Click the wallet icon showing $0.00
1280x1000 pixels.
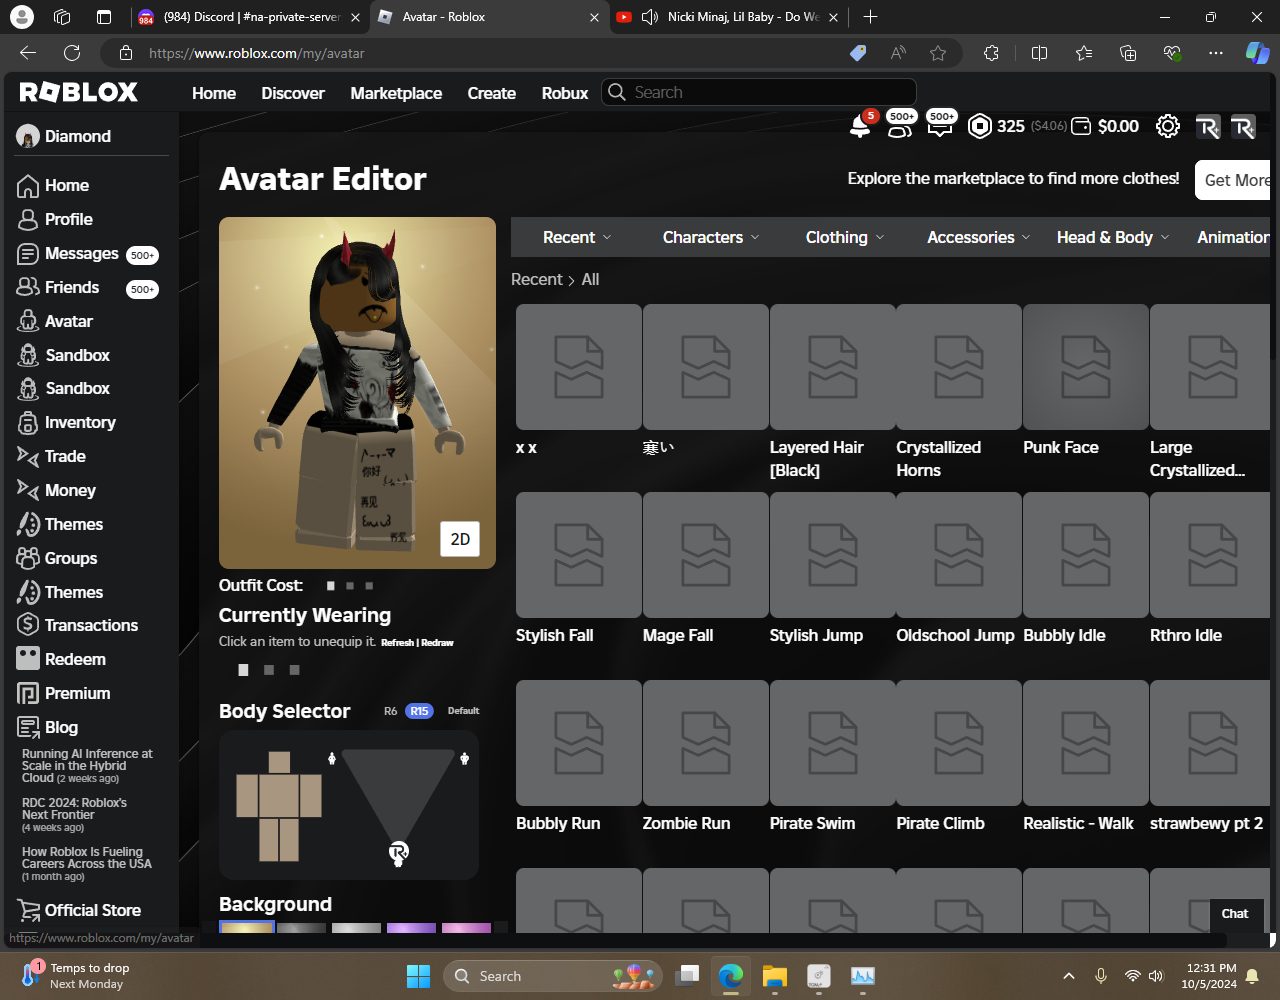[1081, 126]
